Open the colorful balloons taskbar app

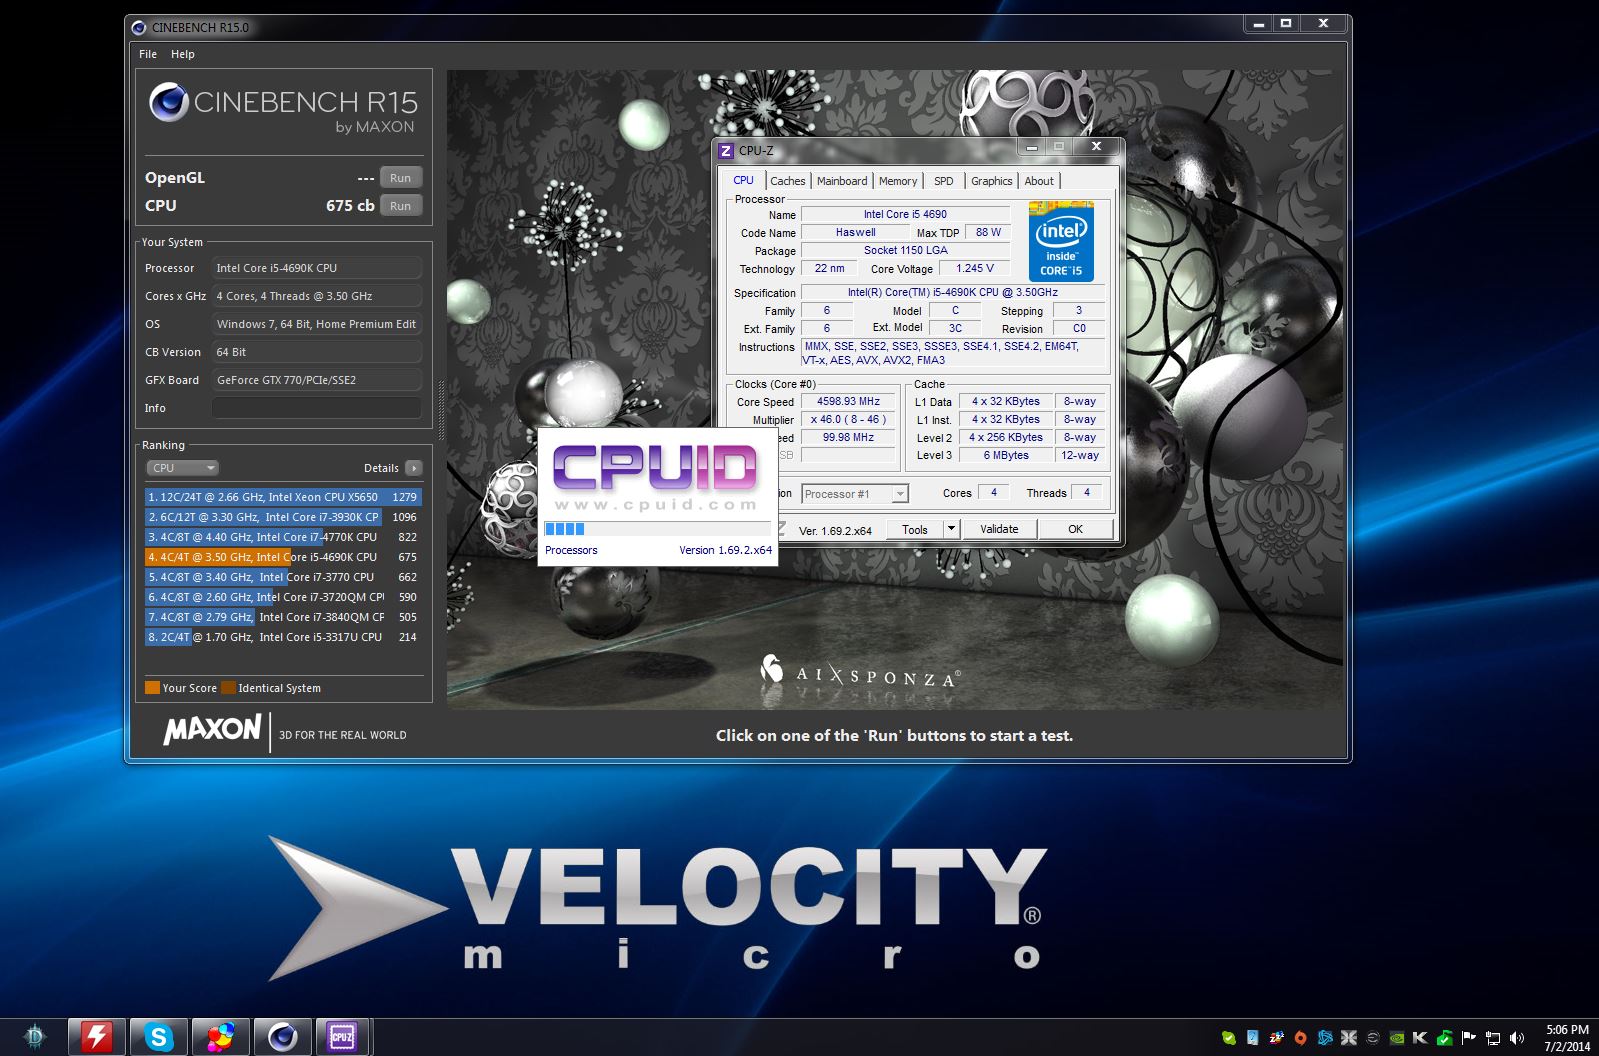(221, 1037)
